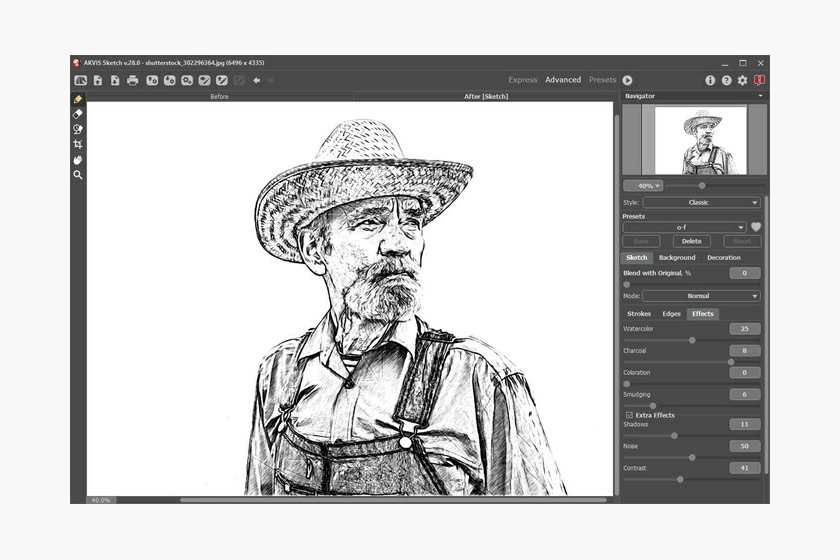Switch to Advanced mode
This screenshot has height=560, width=840.
[x=563, y=80]
